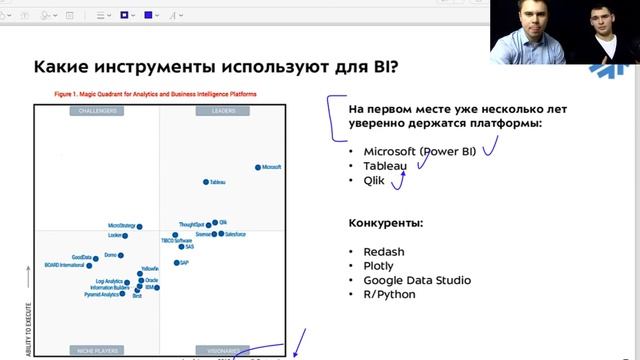The image size is (640, 360).
Task: Click the 'Plotly' bullet
Action: 378,266
